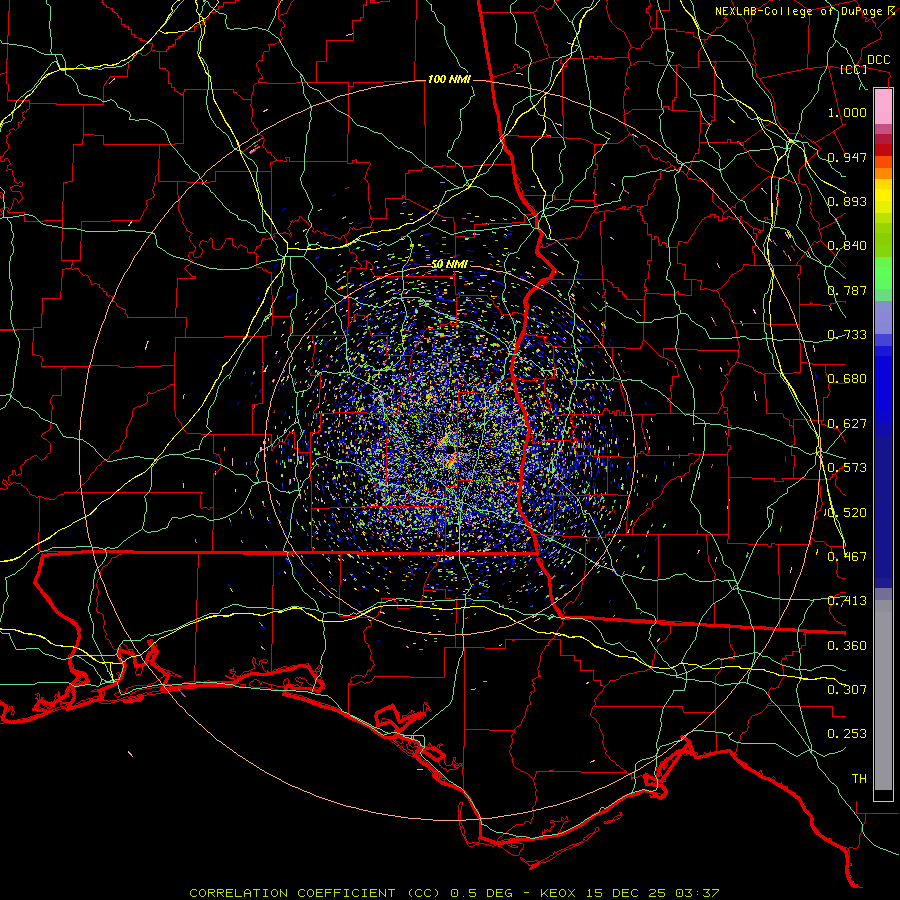
Task: Select the 1.000 scale value
Action: click(x=847, y=112)
